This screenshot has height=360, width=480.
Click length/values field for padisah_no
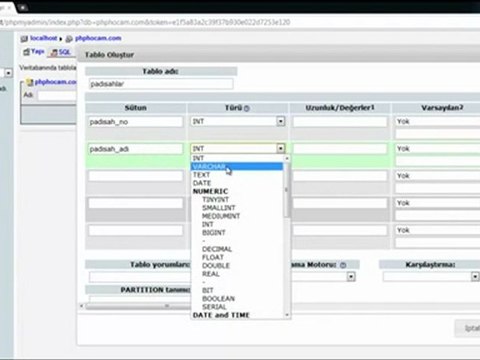pyautogui.click(x=340, y=122)
